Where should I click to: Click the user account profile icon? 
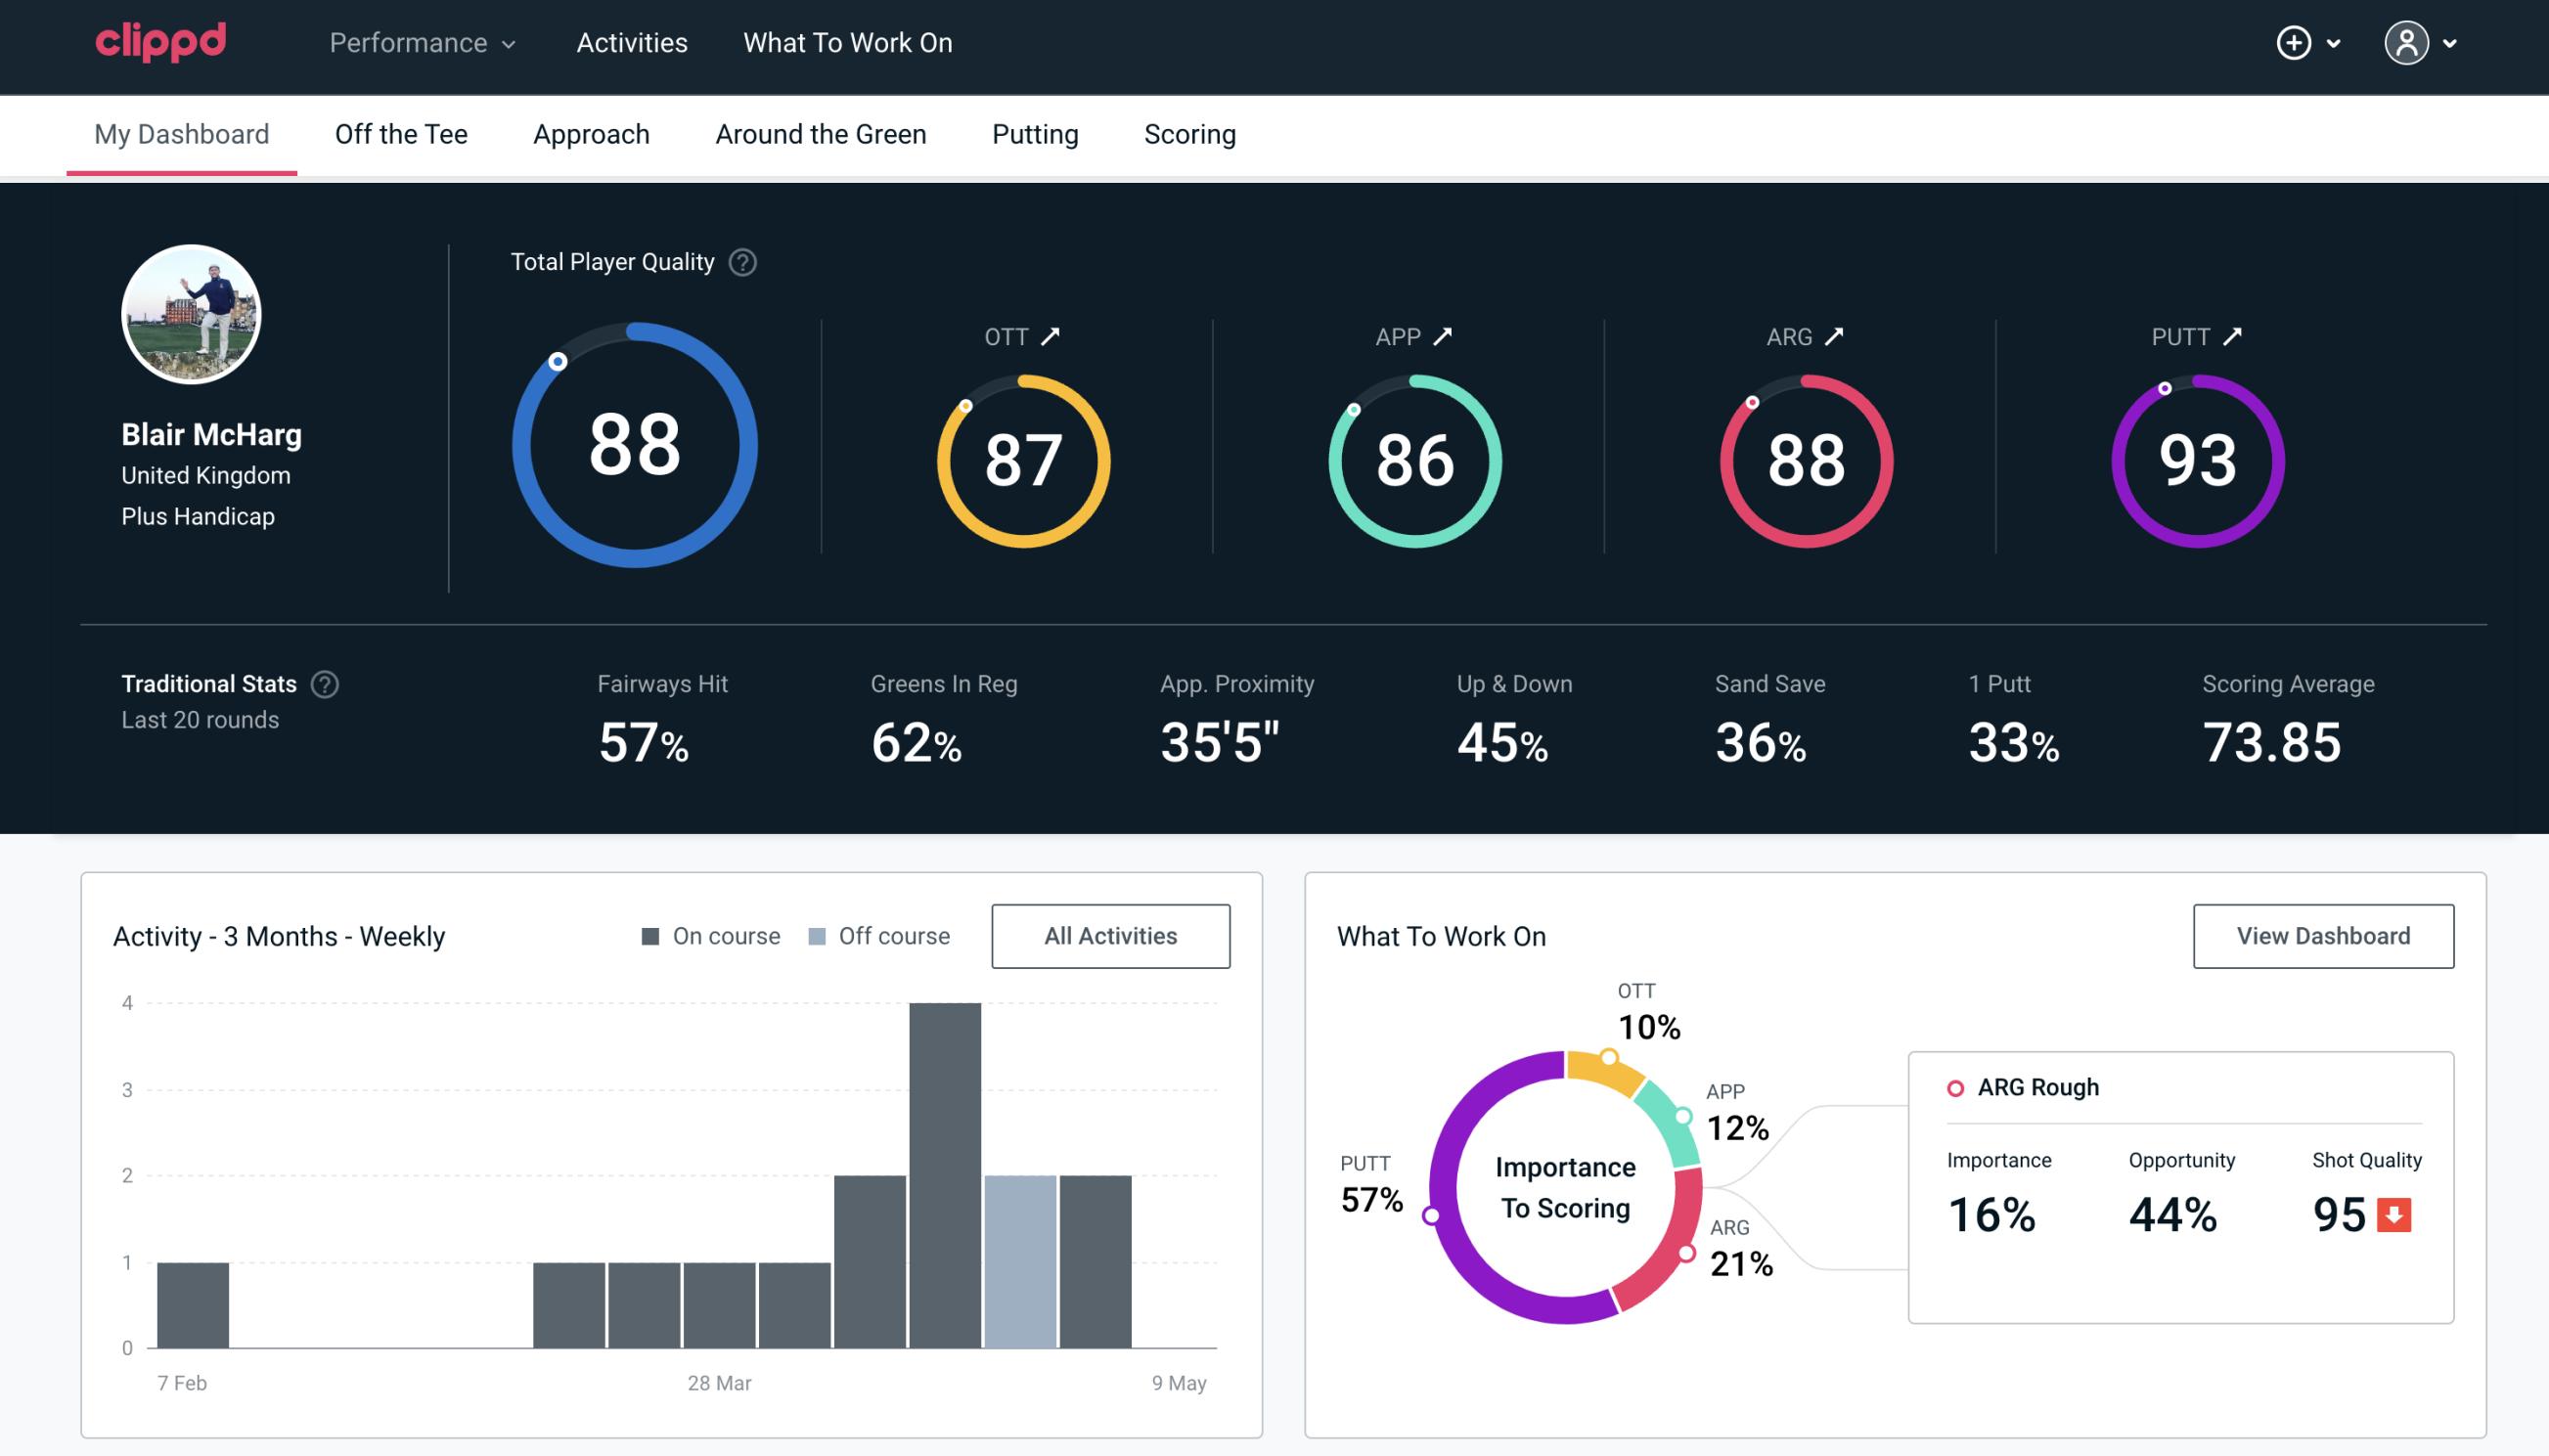(x=2407, y=44)
